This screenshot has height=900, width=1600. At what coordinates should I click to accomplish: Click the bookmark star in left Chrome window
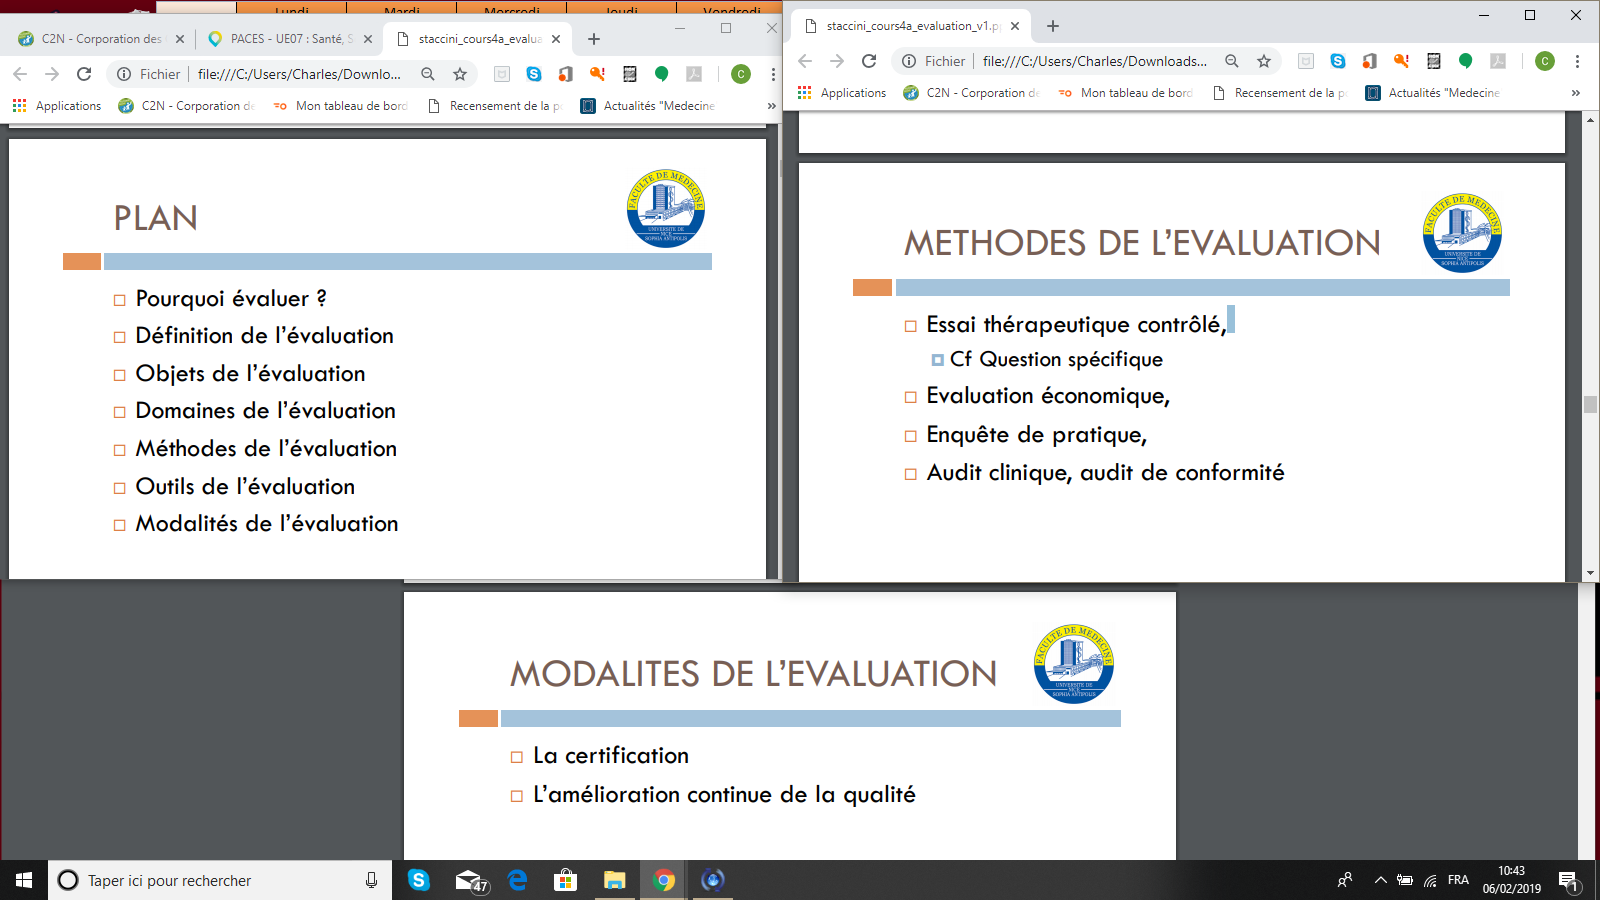tap(460, 74)
